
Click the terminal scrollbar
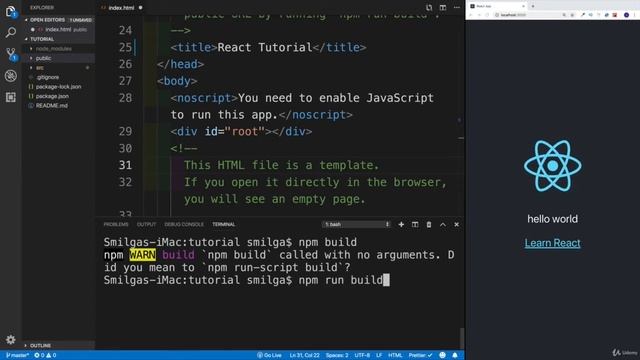pos(462,338)
